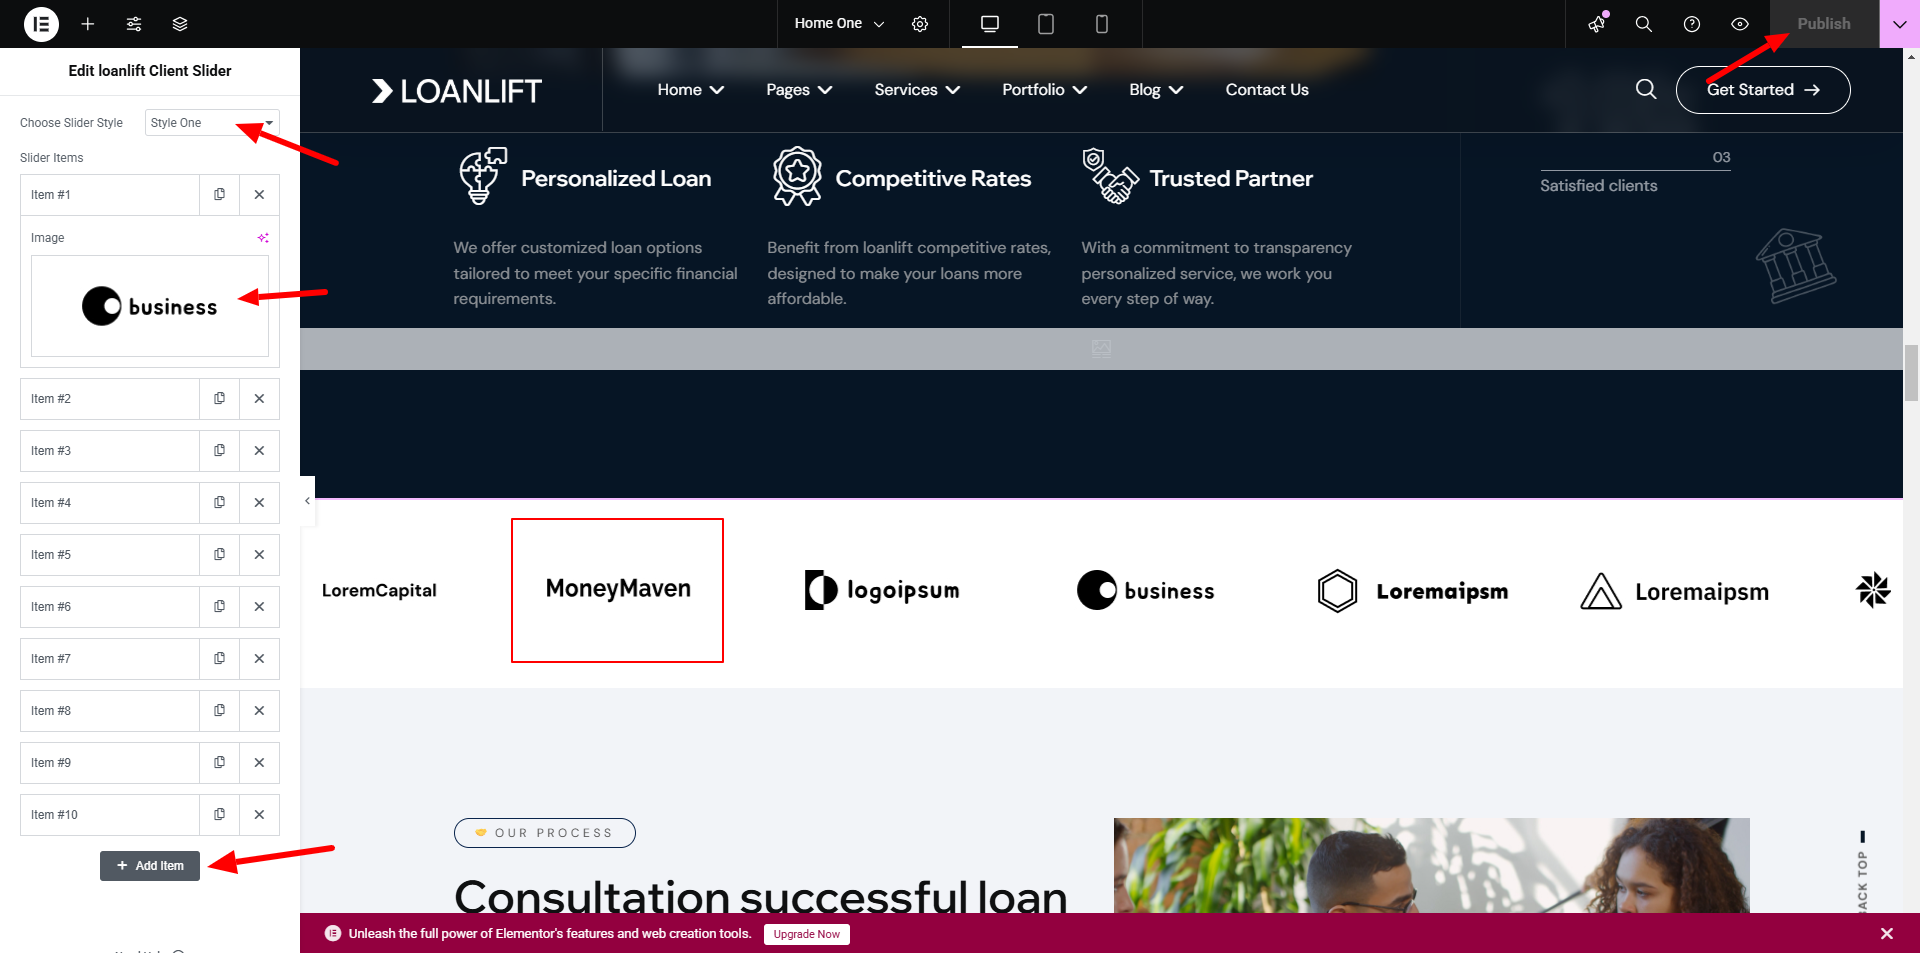Switch to mobile device view

point(1102,24)
